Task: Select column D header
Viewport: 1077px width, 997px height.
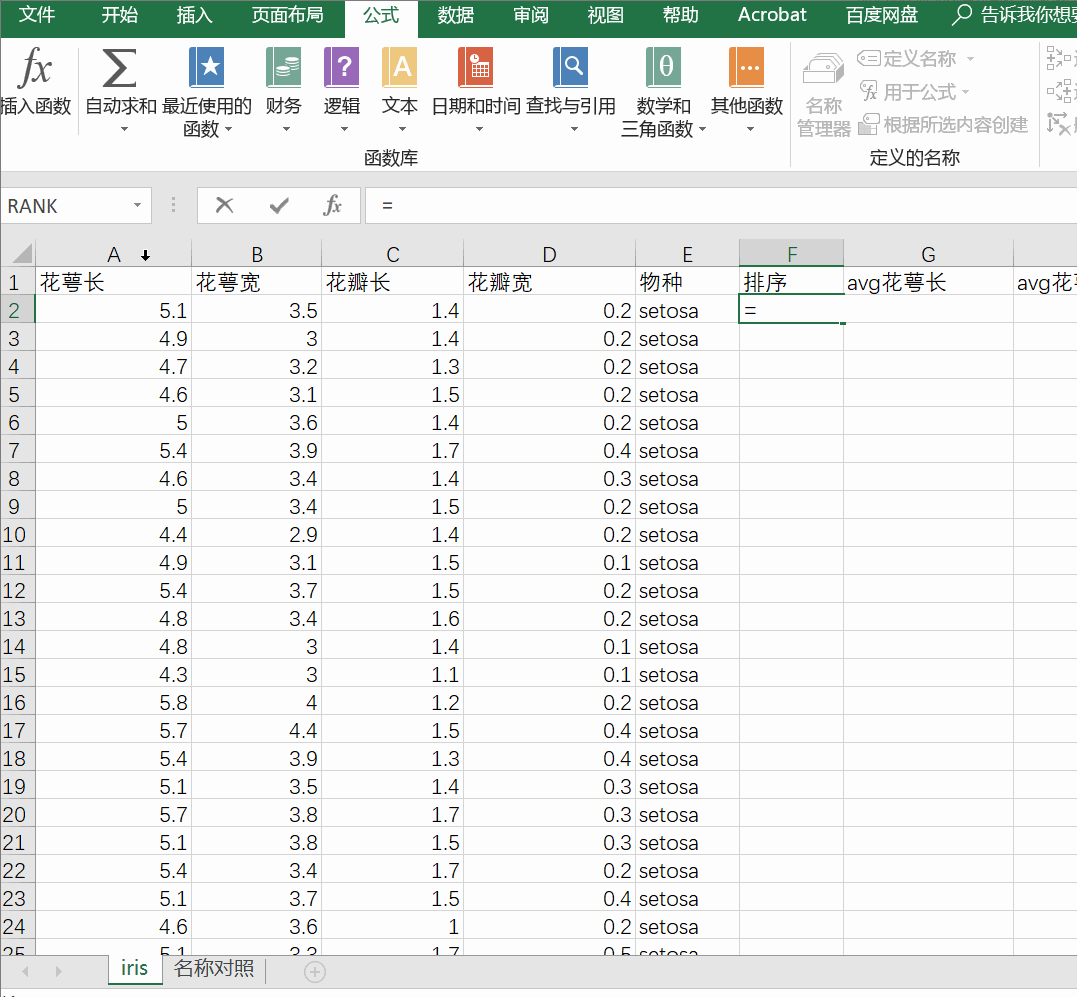Action: click(x=549, y=254)
